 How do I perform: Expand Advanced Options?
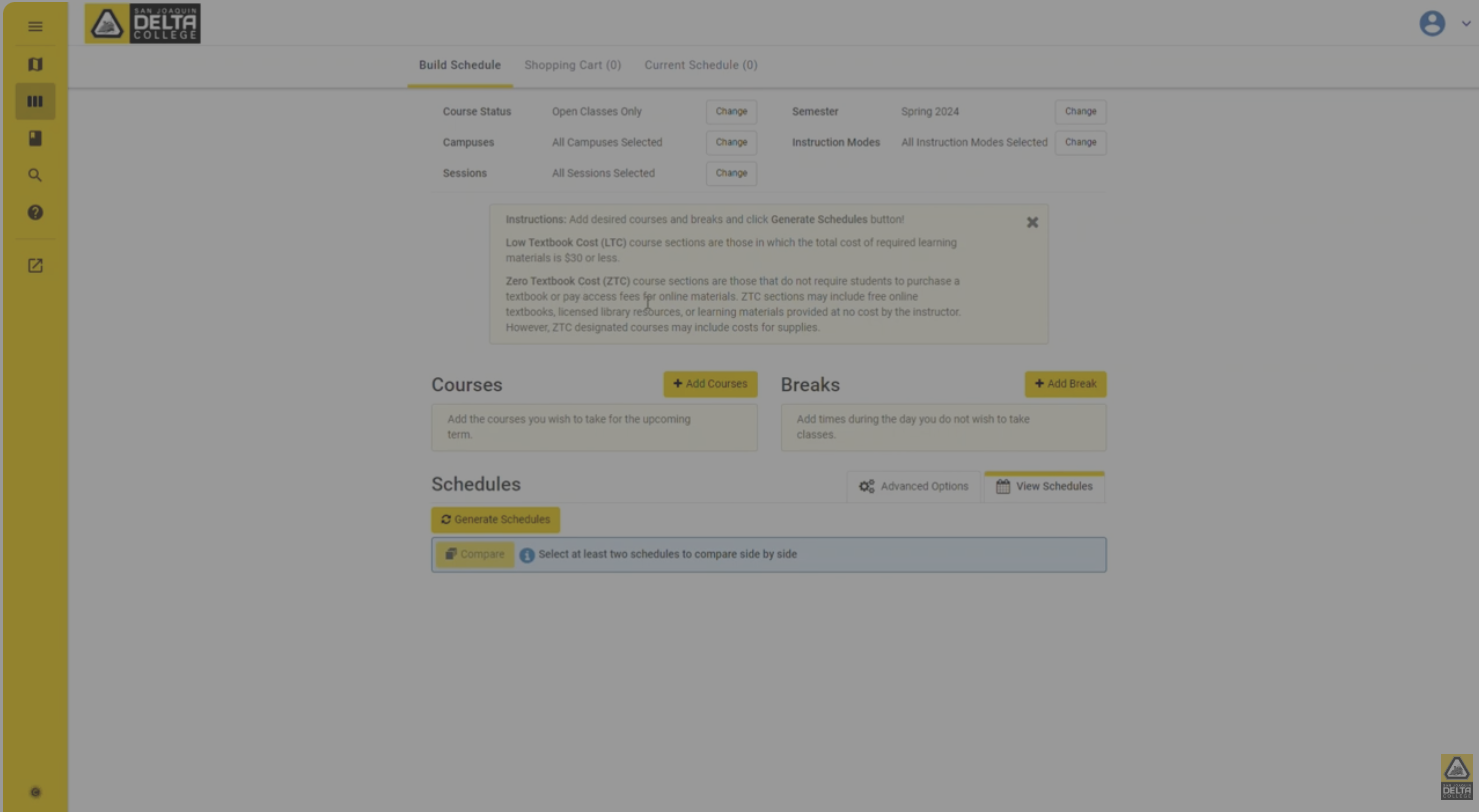pyautogui.click(x=913, y=487)
